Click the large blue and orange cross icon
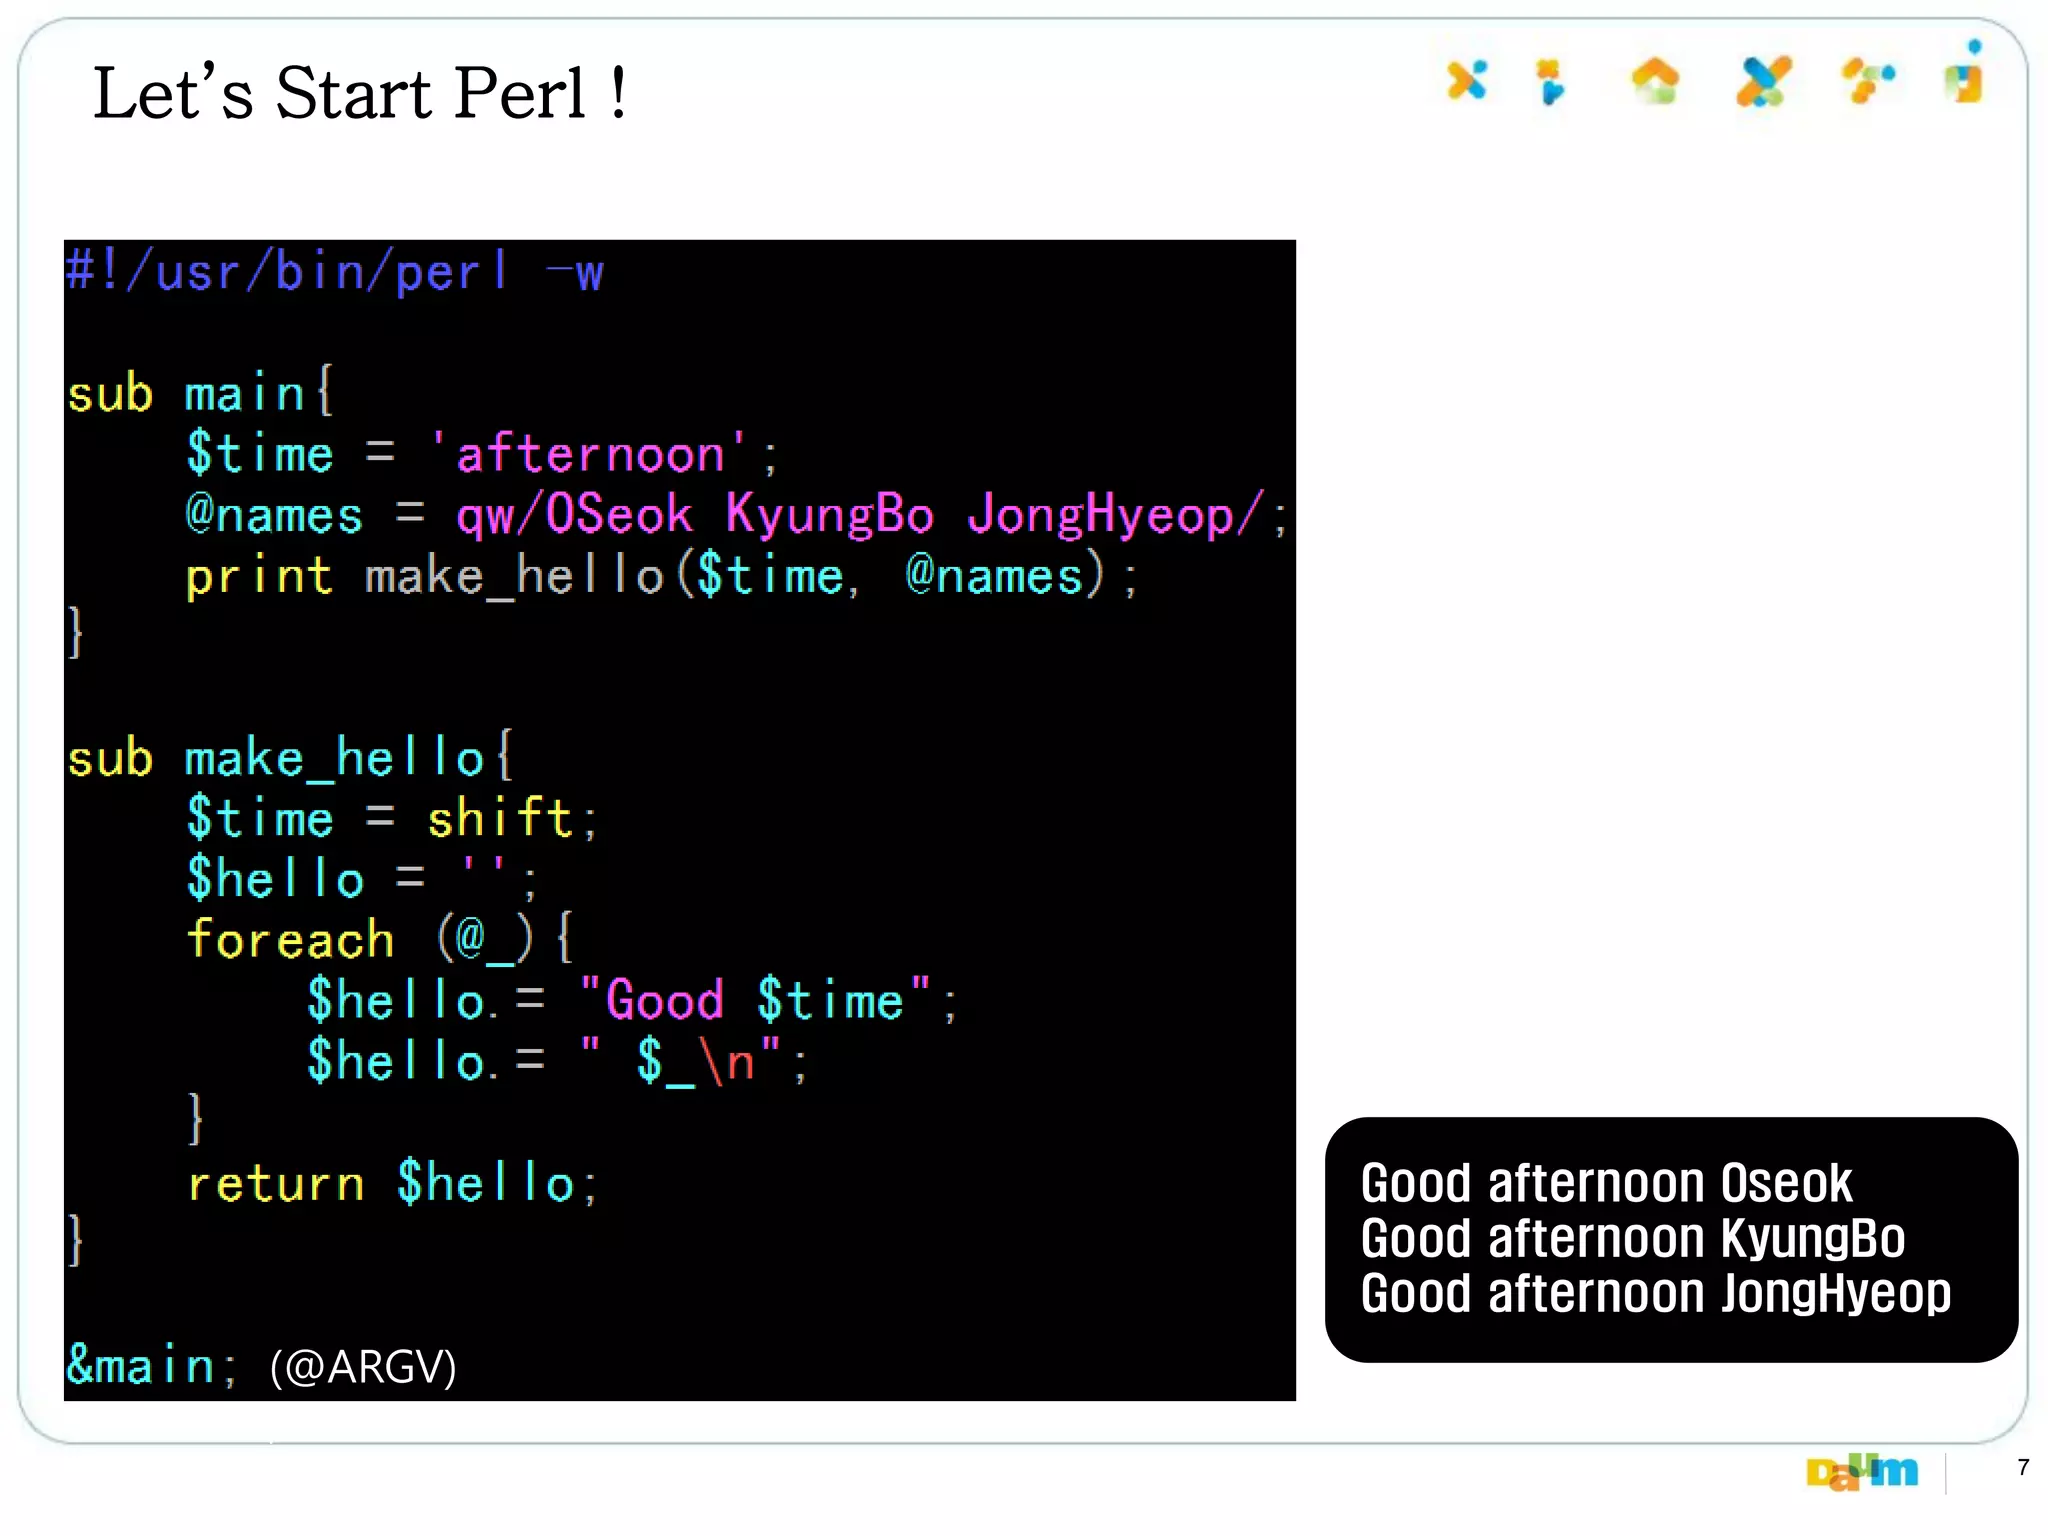2048x1536 pixels. click(x=1763, y=81)
